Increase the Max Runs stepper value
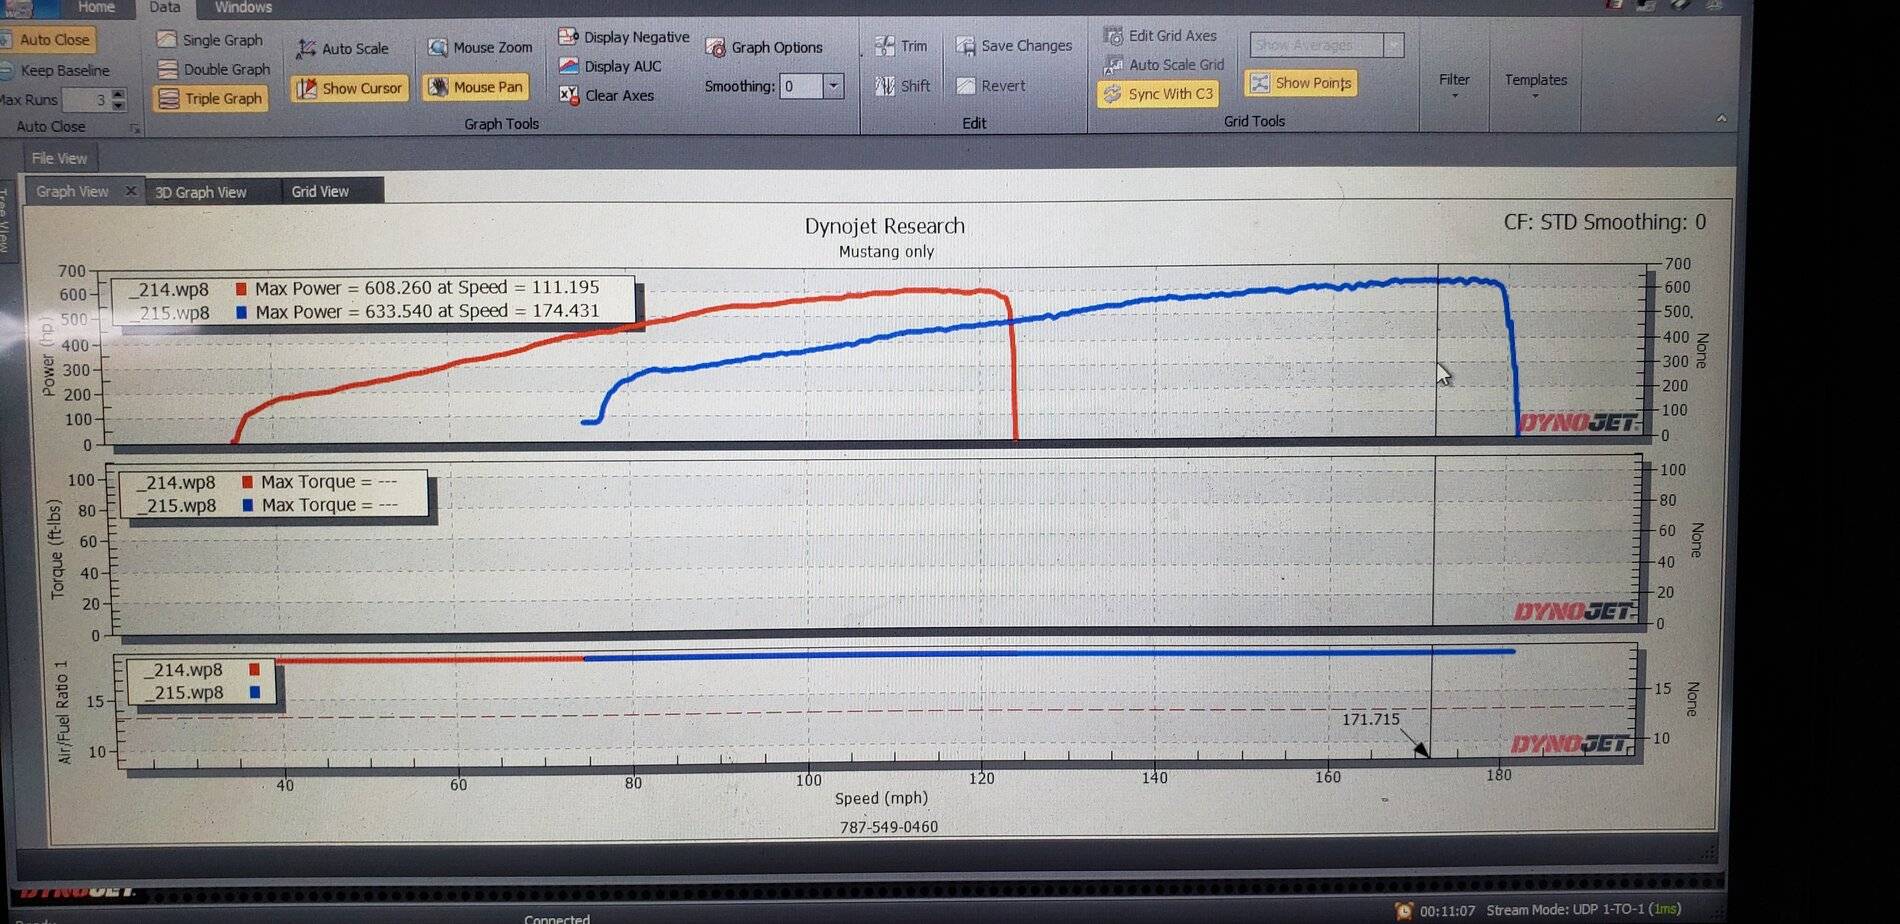 pos(119,94)
